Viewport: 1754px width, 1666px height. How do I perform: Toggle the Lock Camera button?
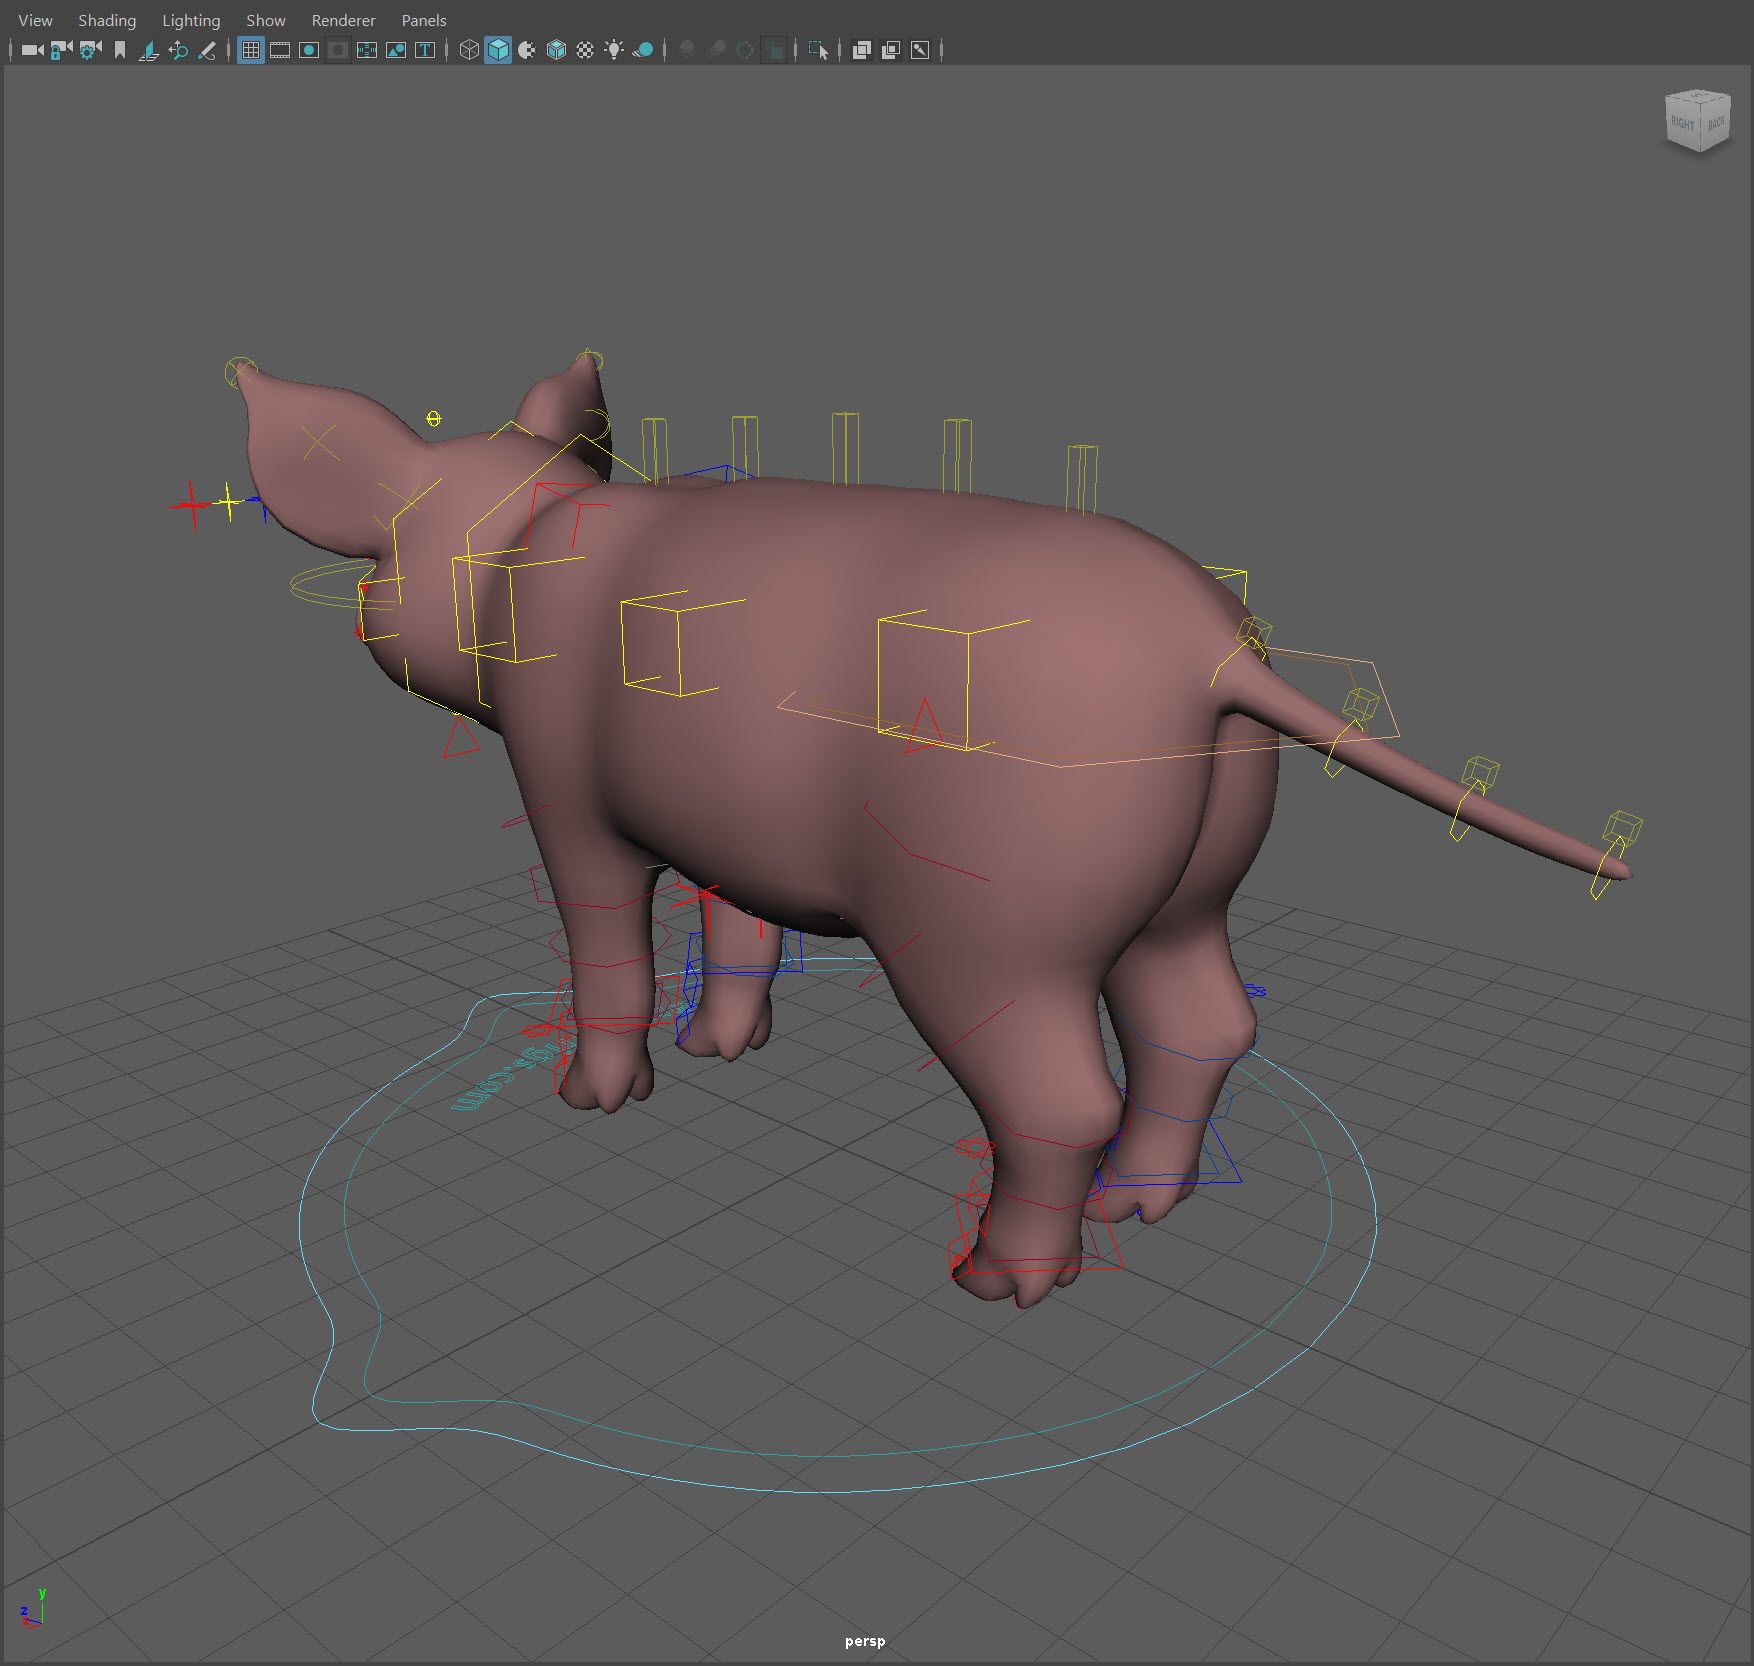pos(61,50)
